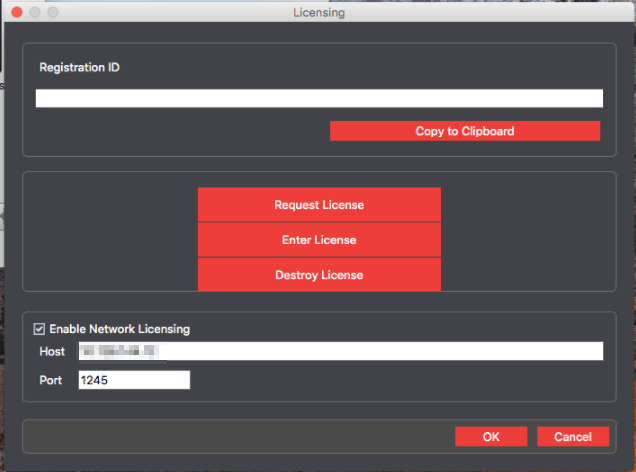Viewport: 636px width, 472px height.
Task: Click the Copy to Clipboard button
Action: tap(464, 131)
